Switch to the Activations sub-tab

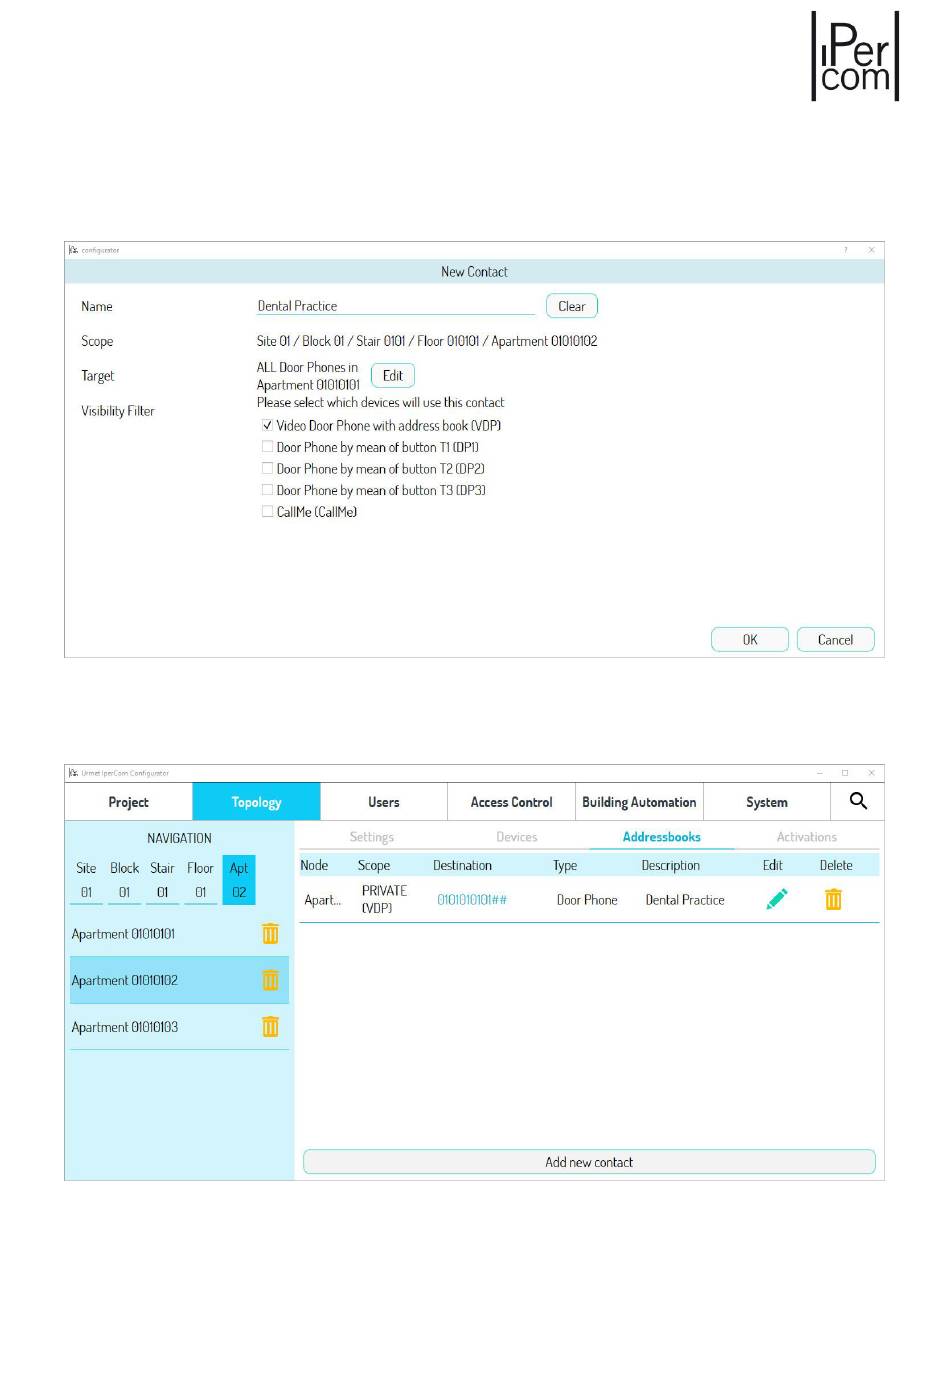807,837
